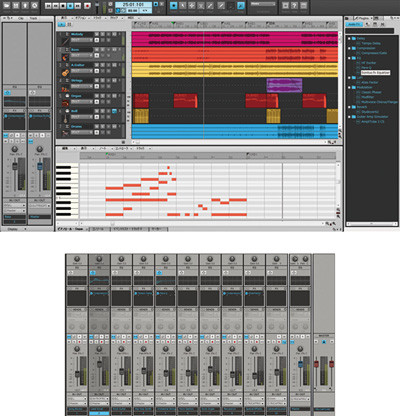The width and height of the screenshot is (400, 416).
Task: Open the piano roll Notes menu
Action: 103,148
